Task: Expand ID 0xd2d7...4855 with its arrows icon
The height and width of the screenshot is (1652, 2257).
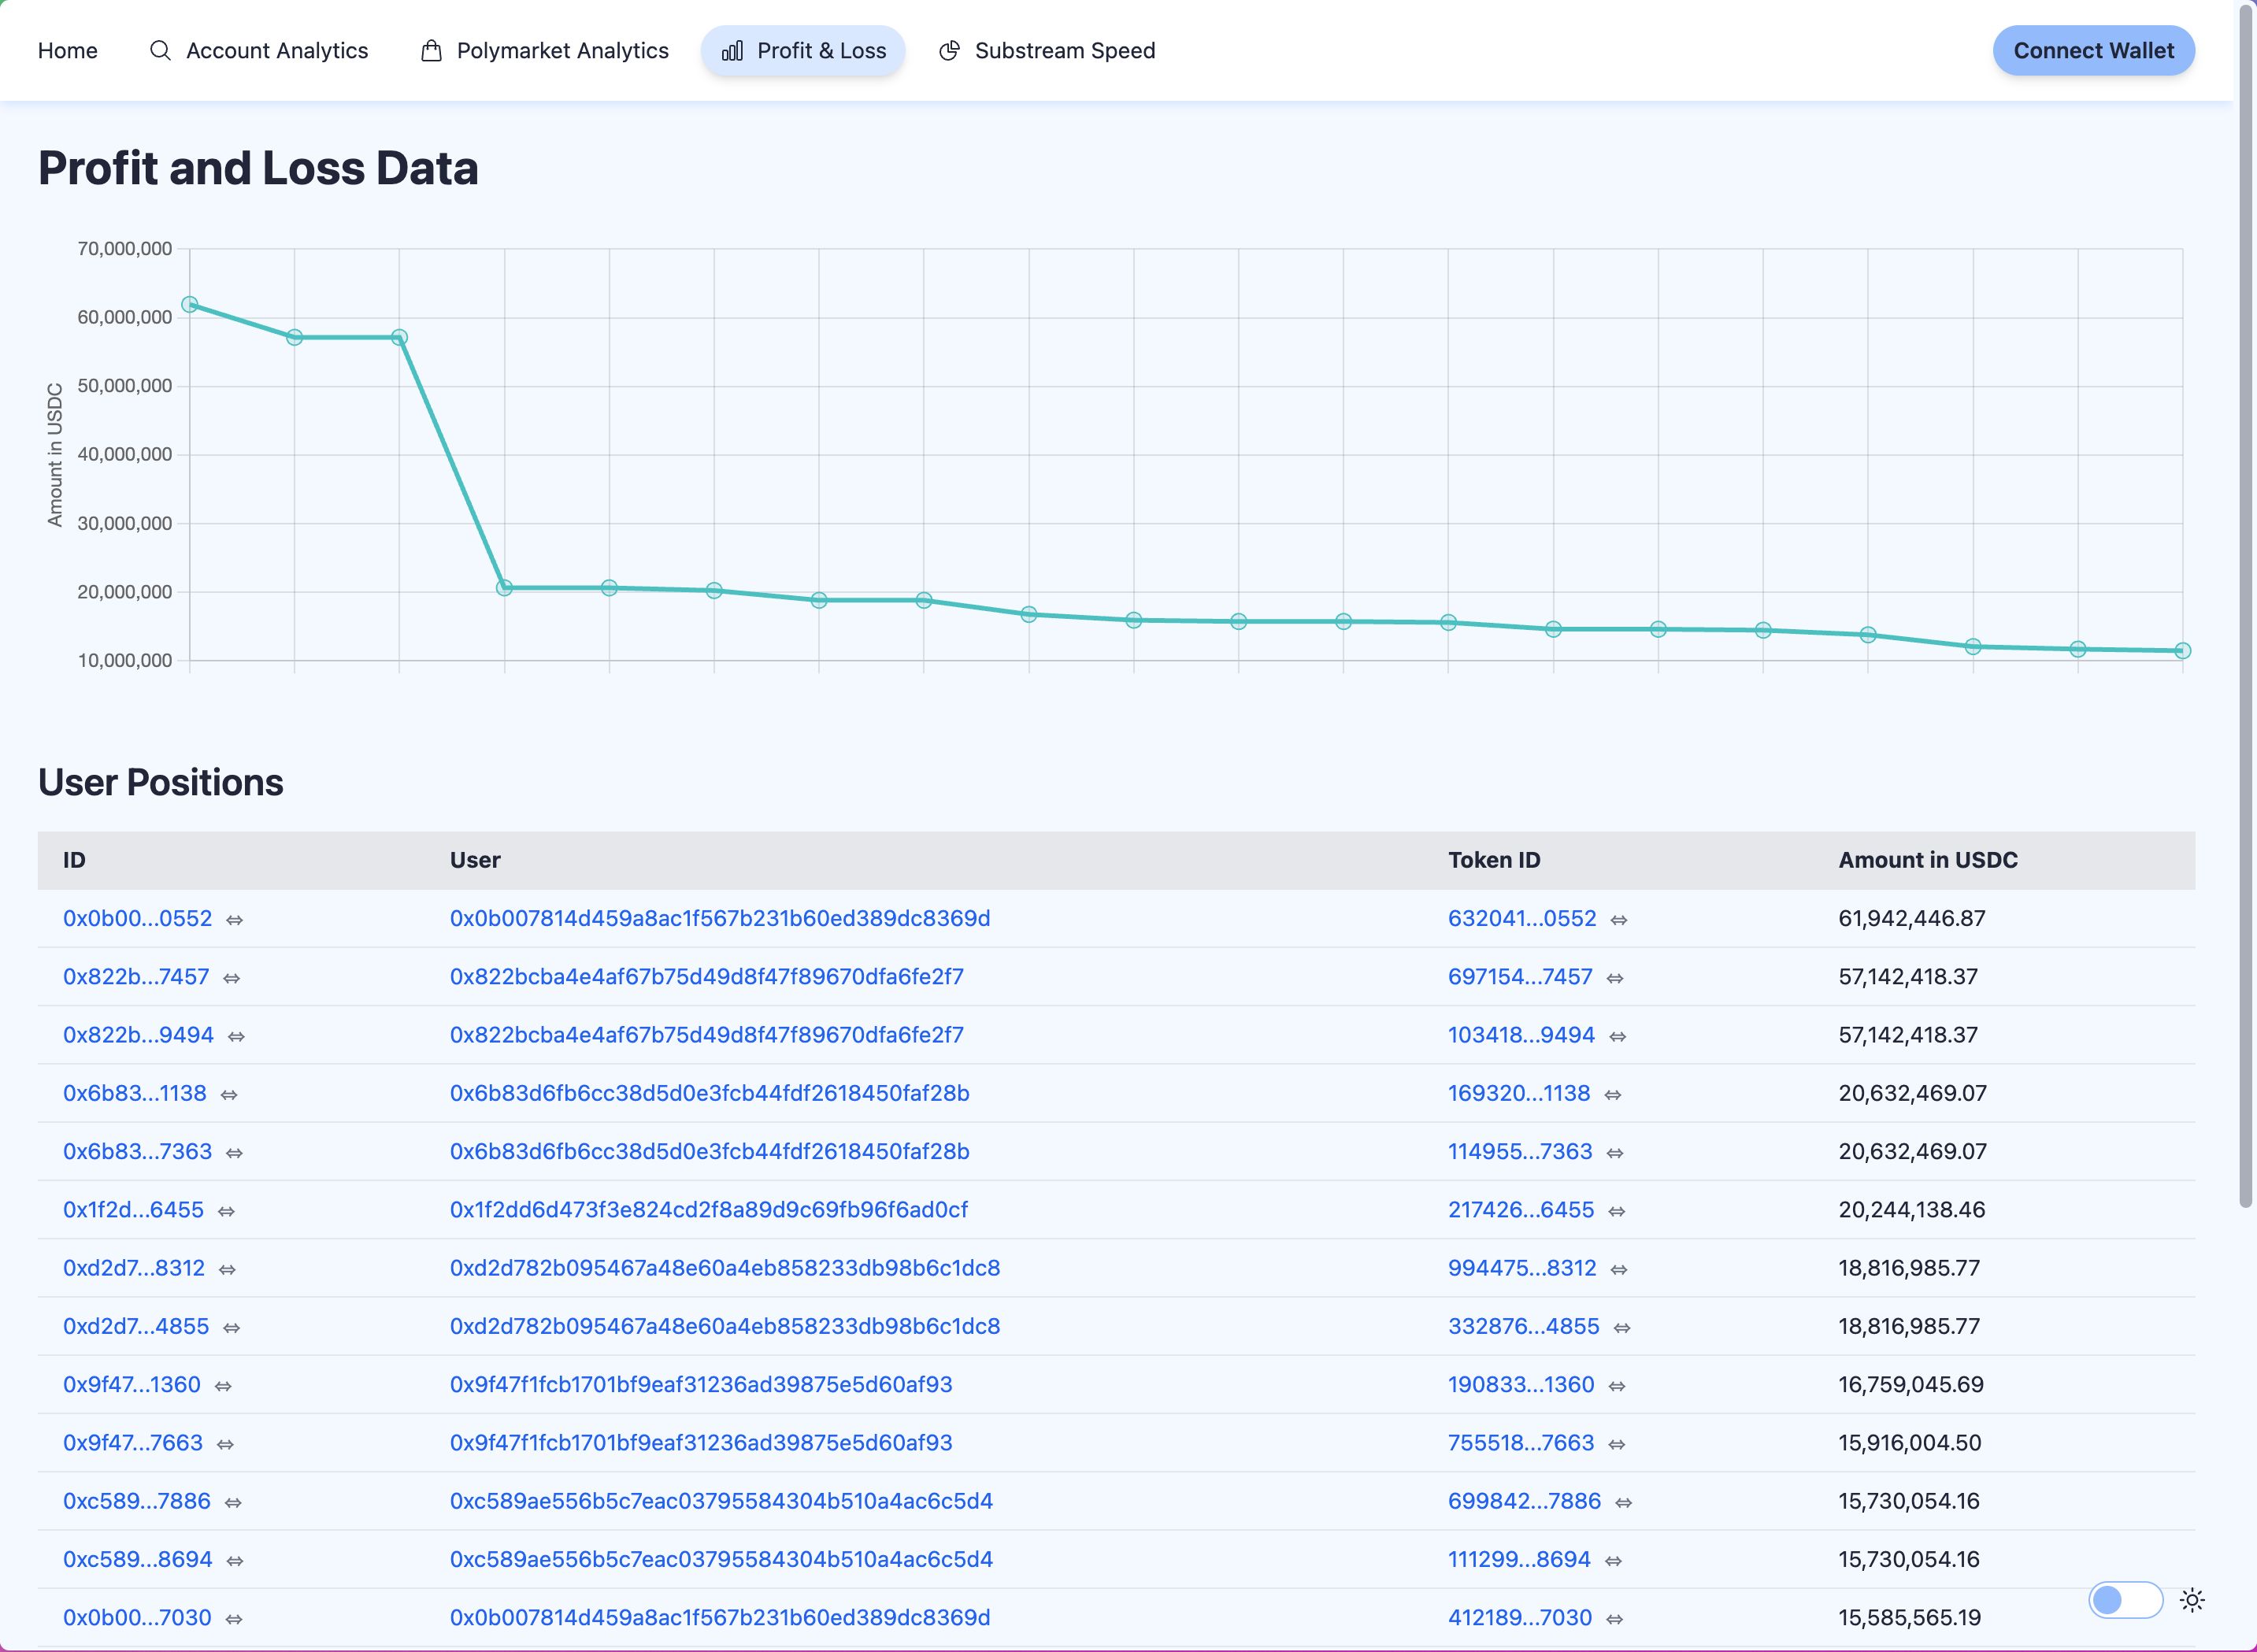Action: pyautogui.click(x=231, y=1327)
